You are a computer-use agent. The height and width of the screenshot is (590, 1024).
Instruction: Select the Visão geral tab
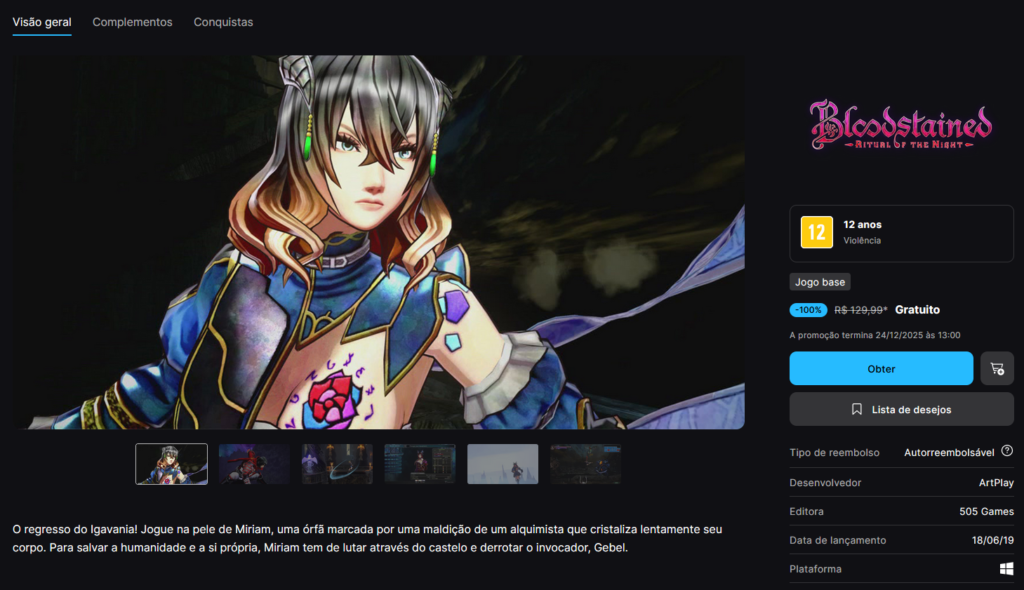[41, 21]
